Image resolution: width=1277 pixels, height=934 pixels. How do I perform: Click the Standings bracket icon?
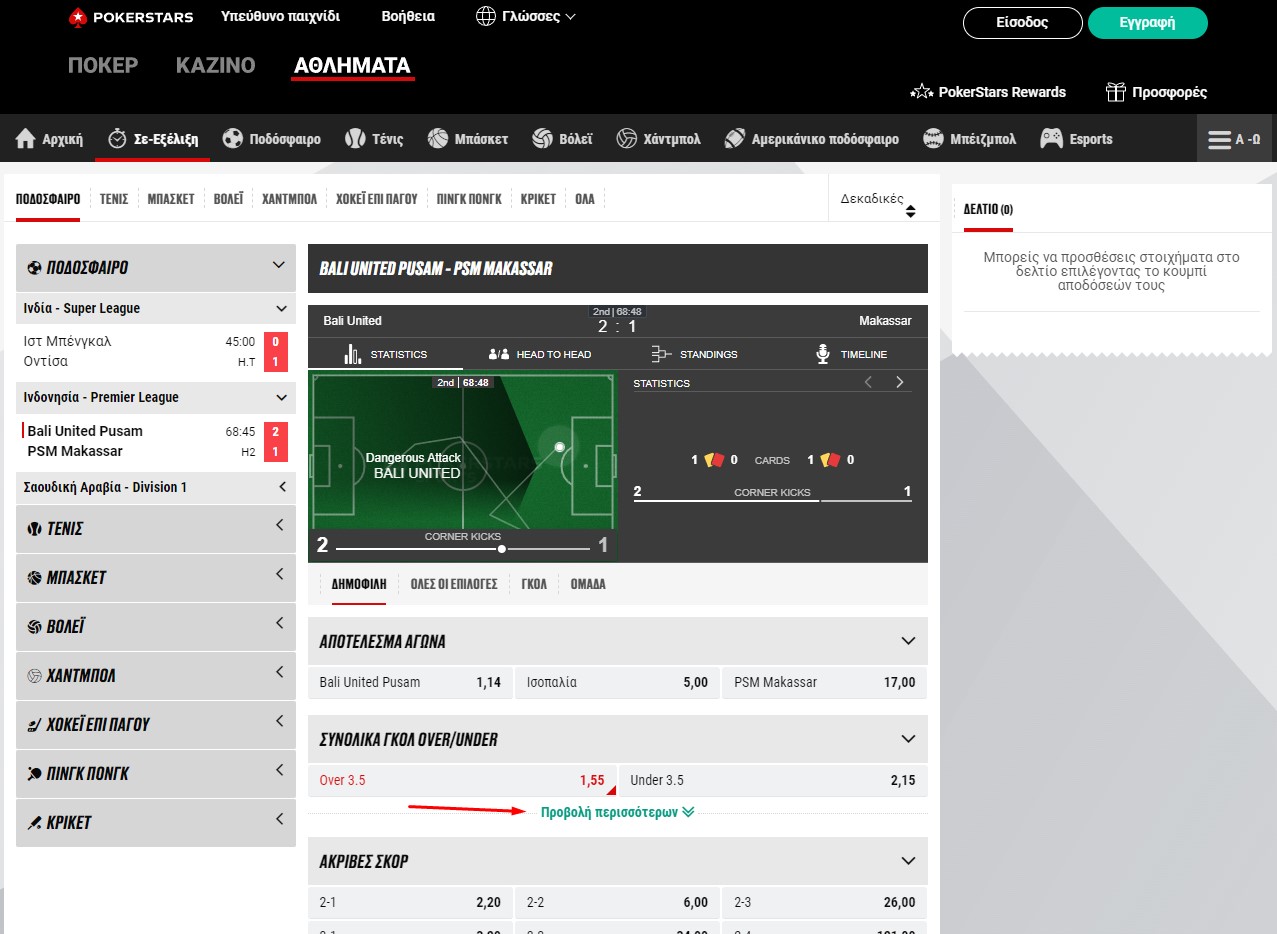661,354
